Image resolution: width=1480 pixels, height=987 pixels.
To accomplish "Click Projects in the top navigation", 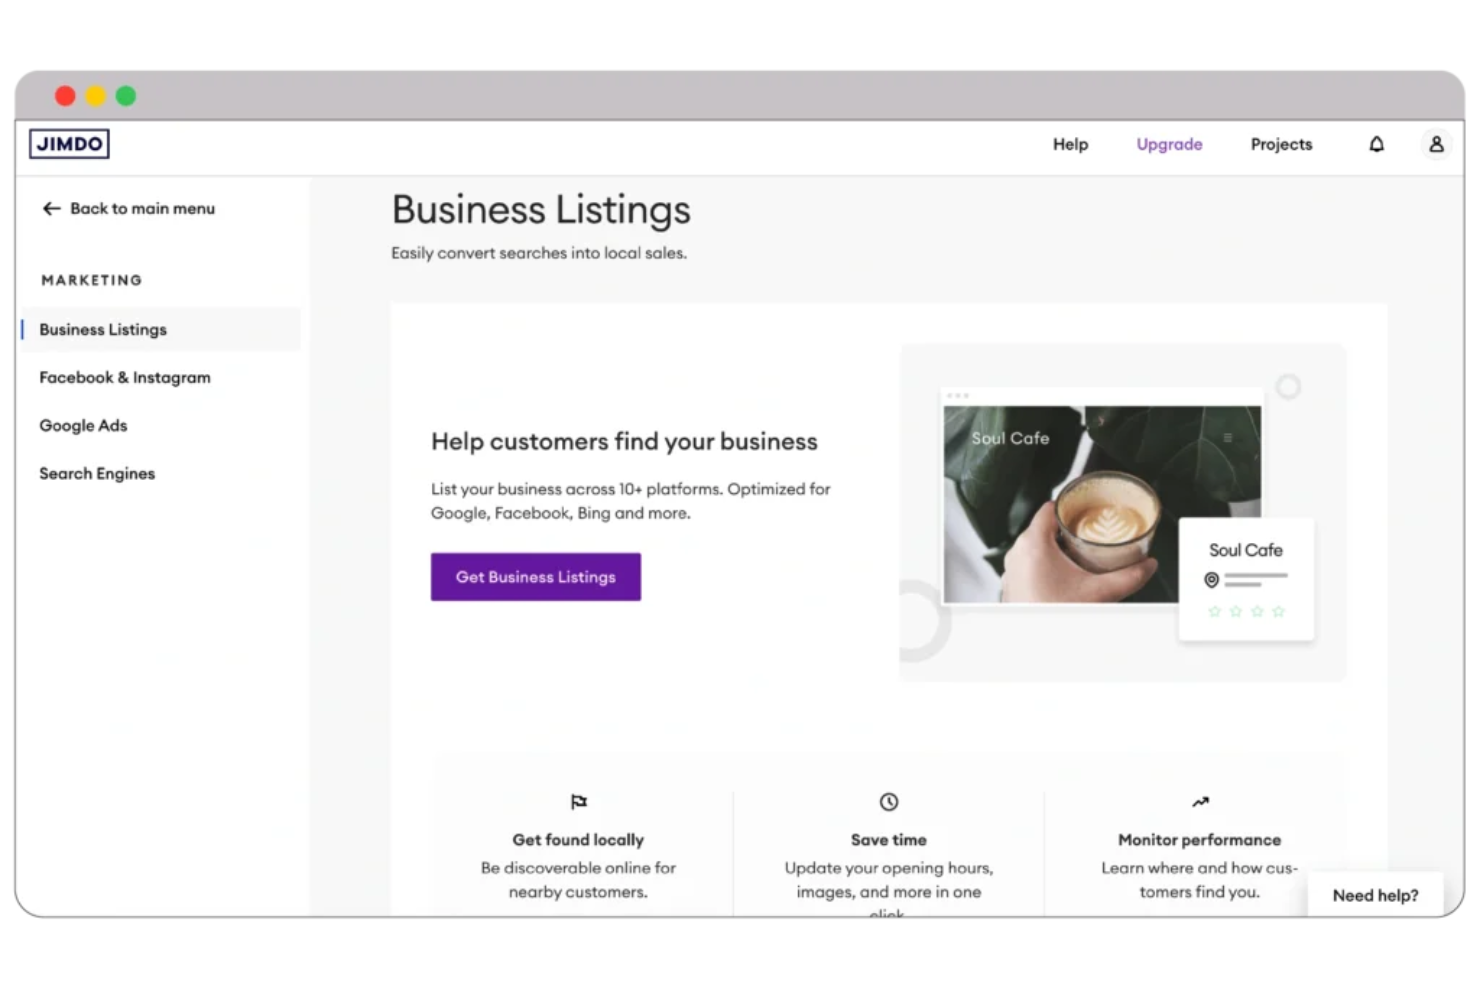I will (1281, 144).
